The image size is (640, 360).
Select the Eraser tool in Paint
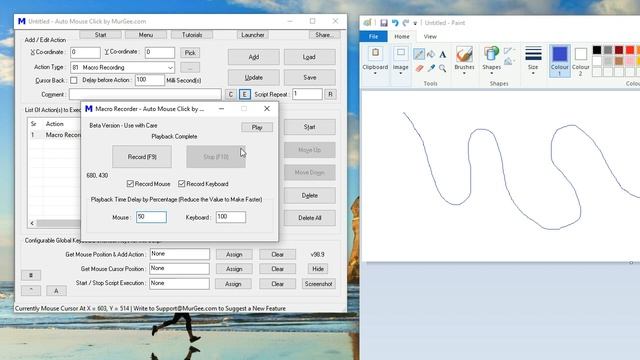pyautogui.click(x=419, y=68)
